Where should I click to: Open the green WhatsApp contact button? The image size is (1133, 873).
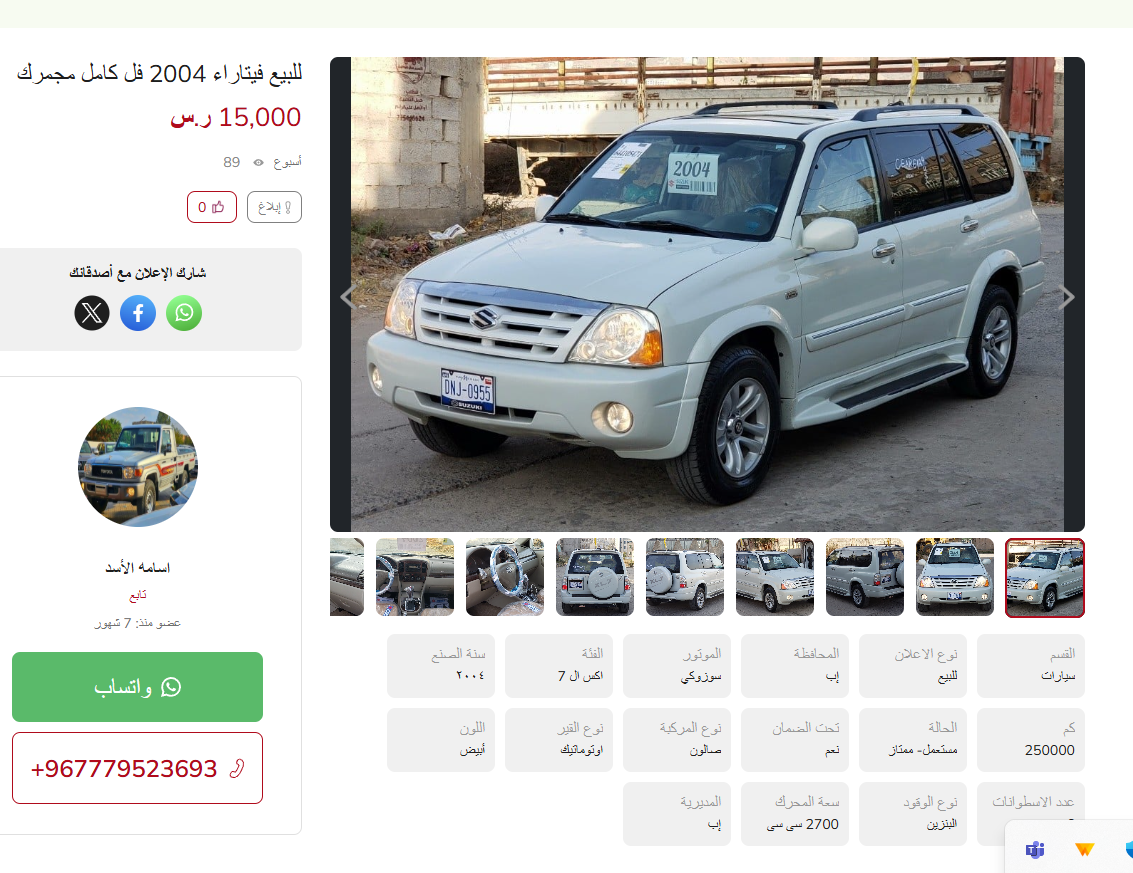pyautogui.click(x=137, y=687)
